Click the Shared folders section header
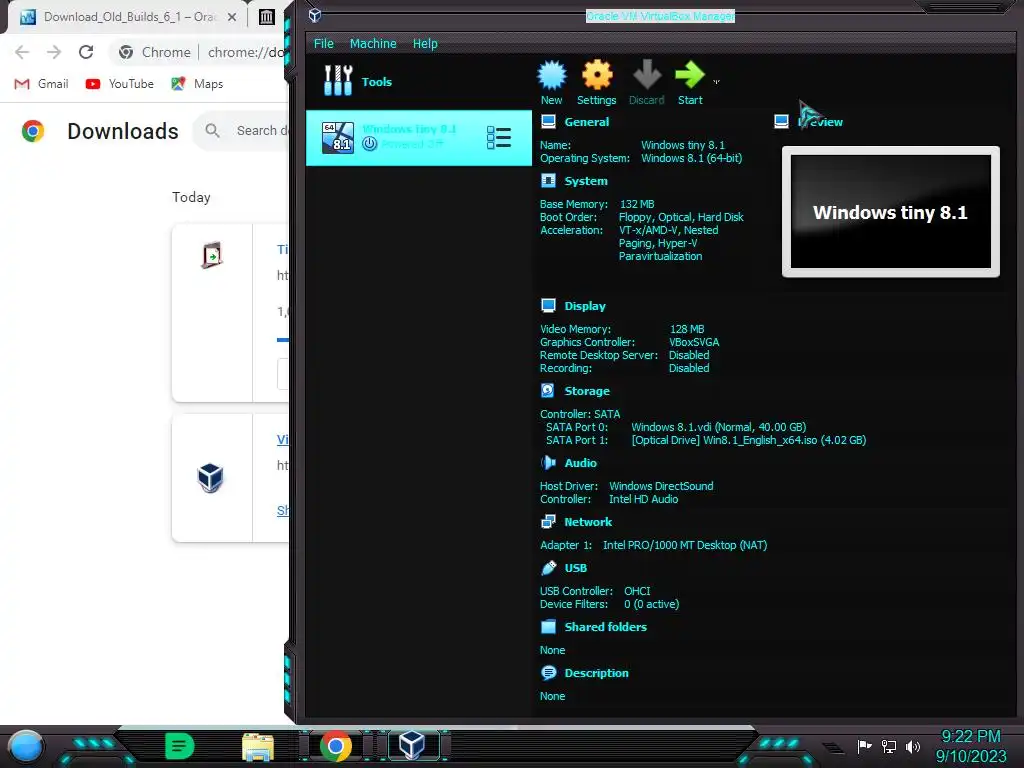The height and width of the screenshot is (768, 1024). point(605,627)
